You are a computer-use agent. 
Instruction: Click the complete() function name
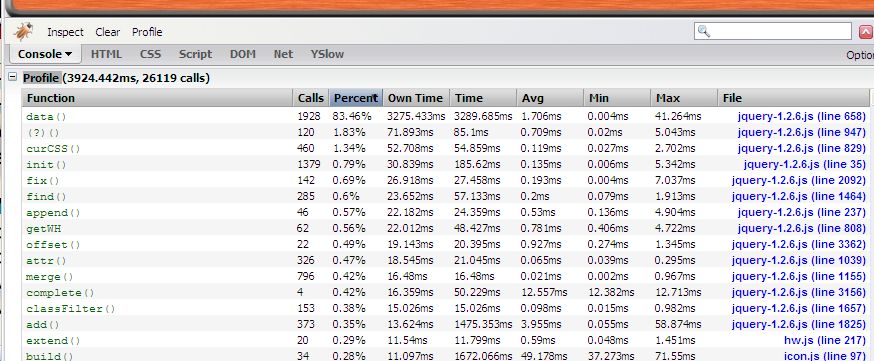[60, 293]
